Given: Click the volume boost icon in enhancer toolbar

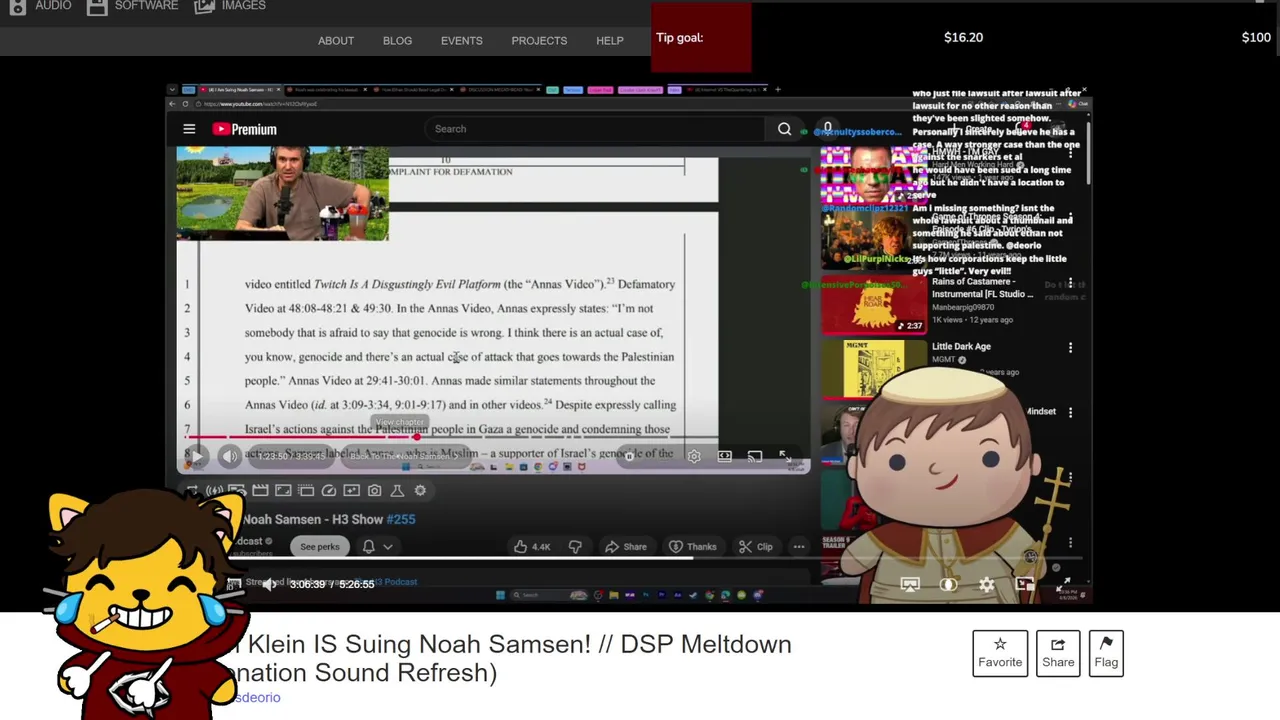Looking at the screenshot, I should 214,490.
